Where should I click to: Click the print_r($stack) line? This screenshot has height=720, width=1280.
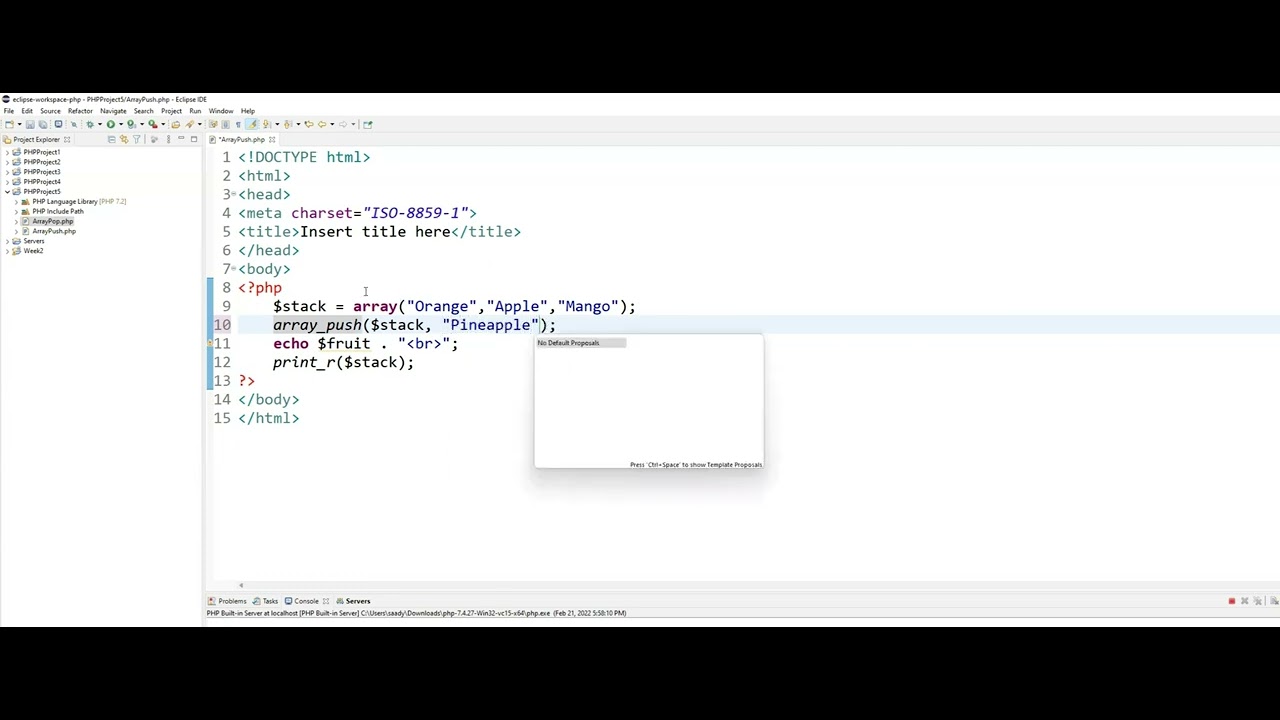pos(343,362)
